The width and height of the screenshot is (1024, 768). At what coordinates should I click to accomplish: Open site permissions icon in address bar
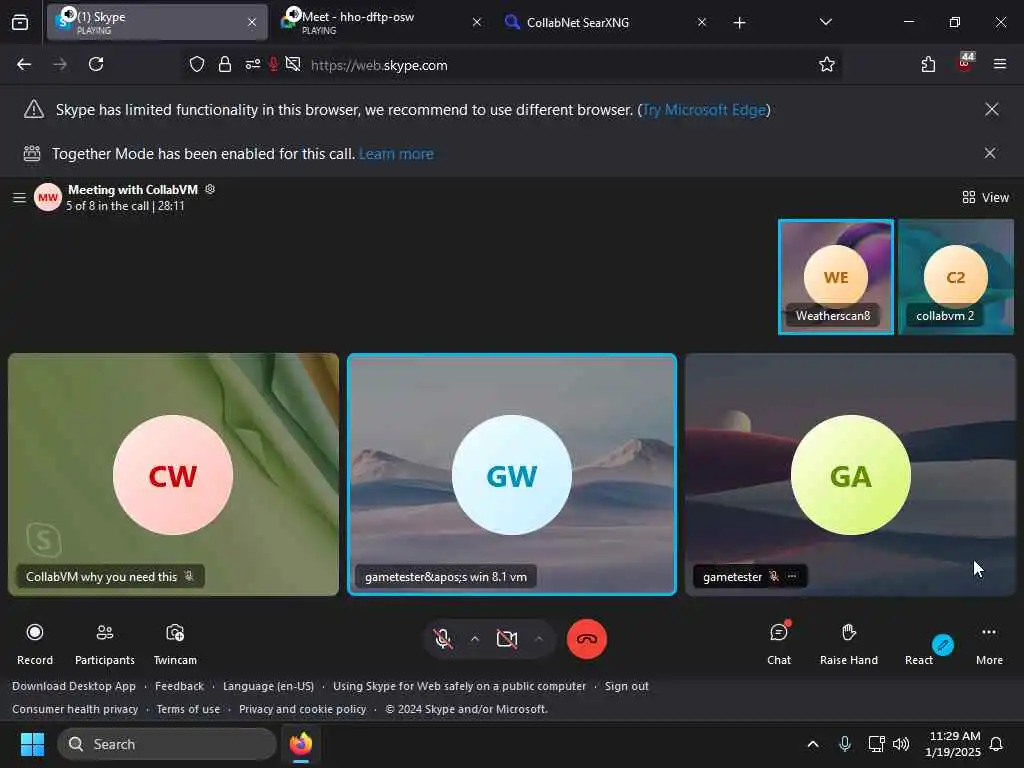[253, 64]
